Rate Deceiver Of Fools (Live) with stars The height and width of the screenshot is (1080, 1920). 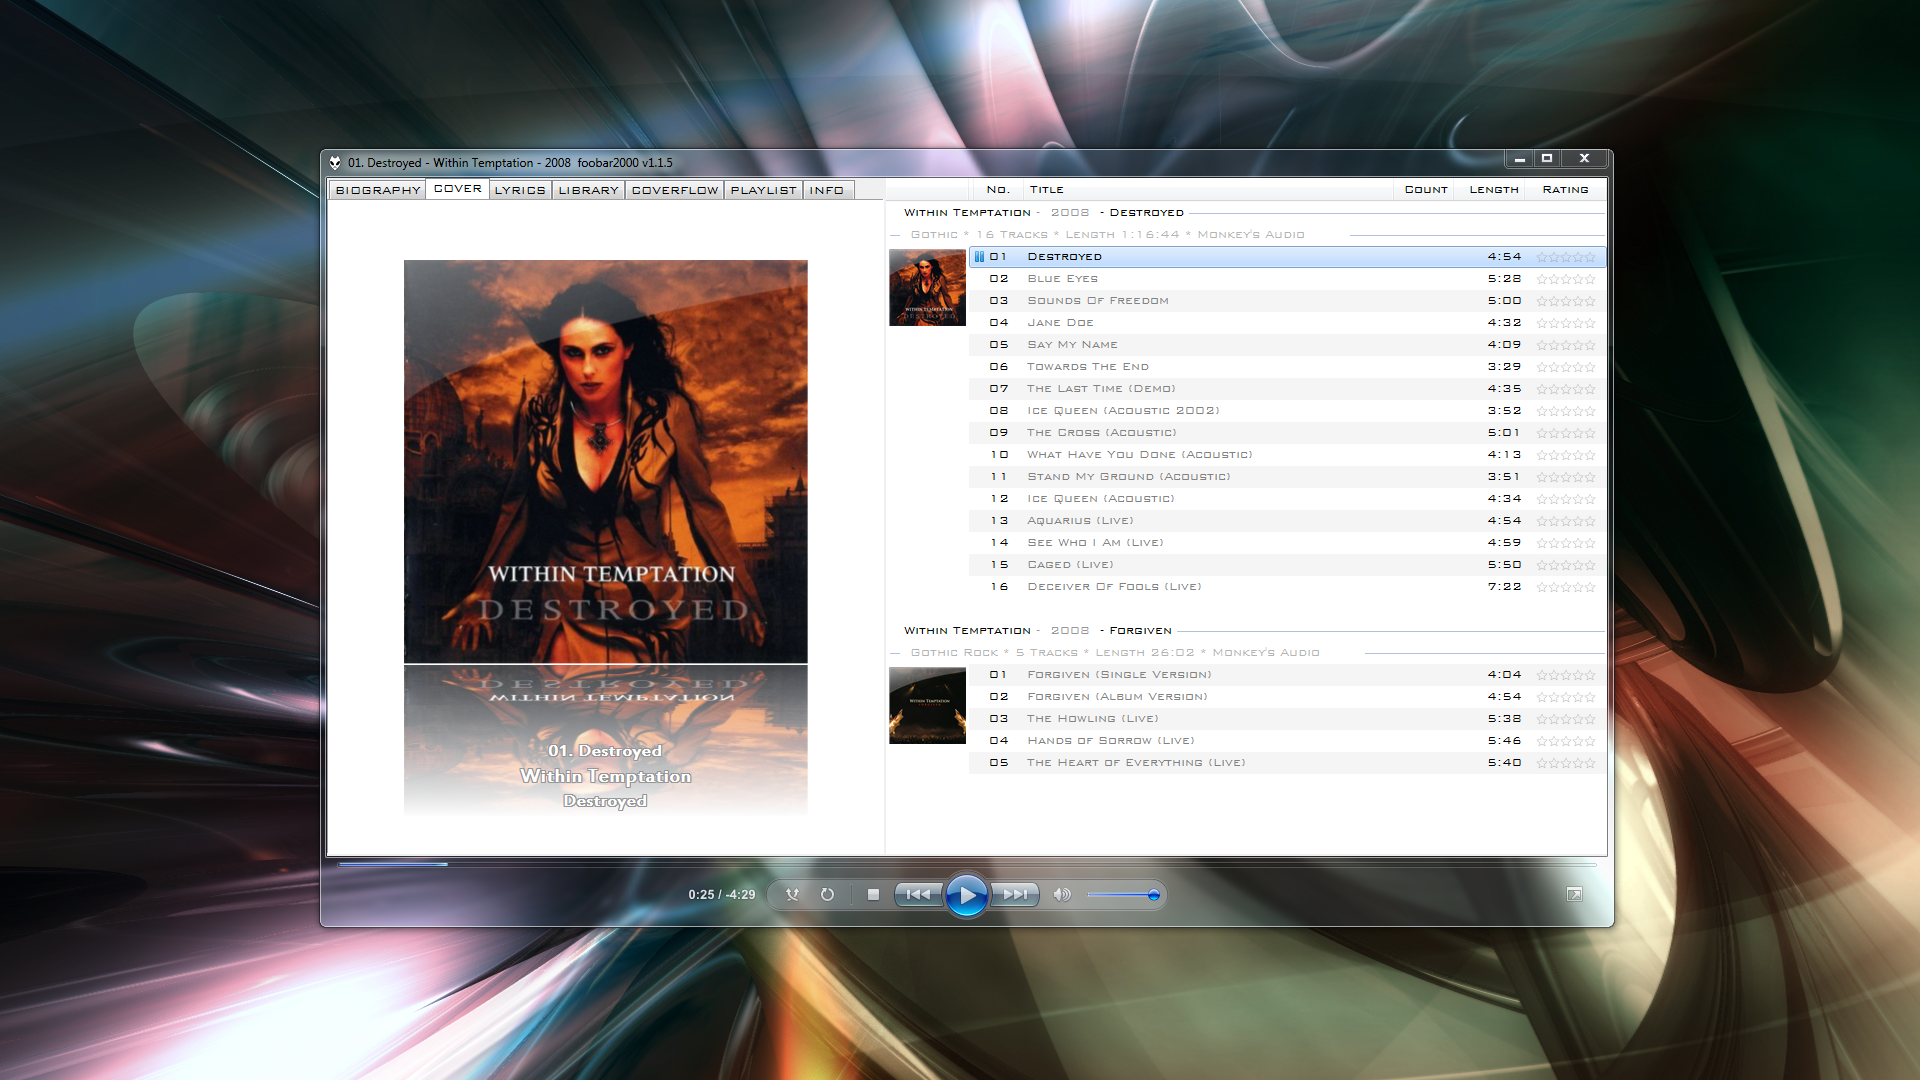coord(1566,587)
